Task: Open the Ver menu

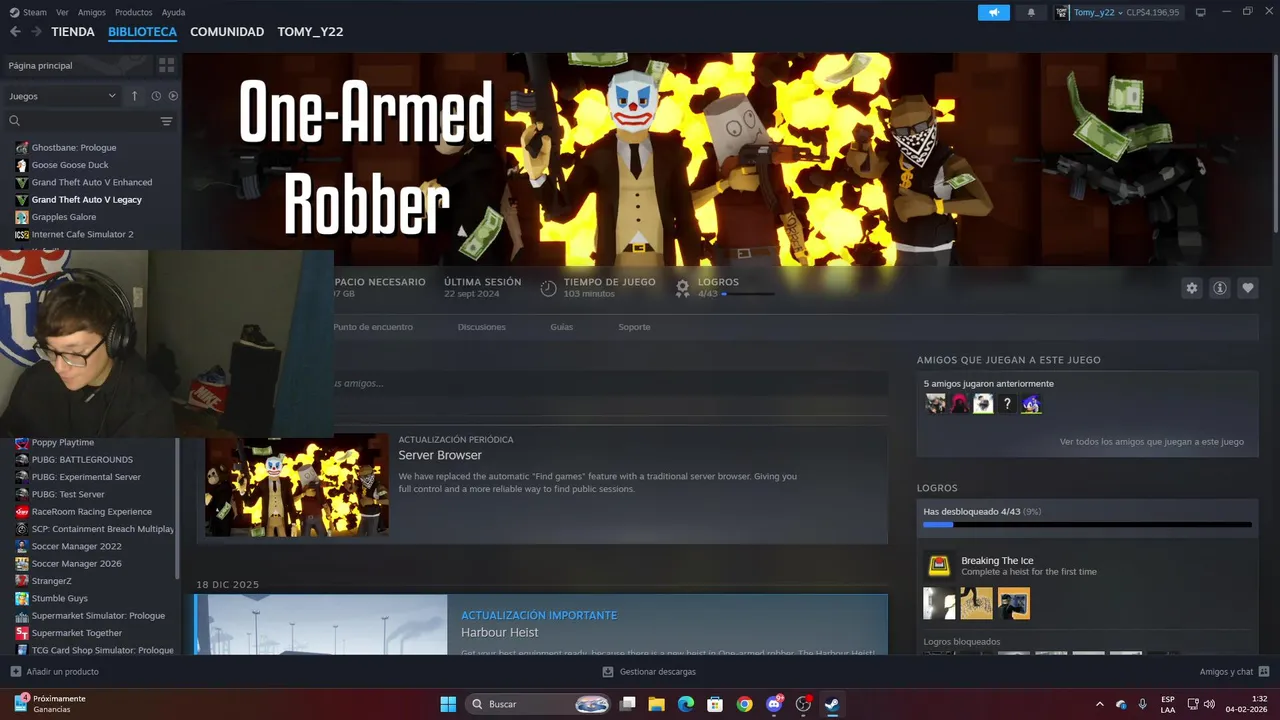Action: tap(63, 12)
